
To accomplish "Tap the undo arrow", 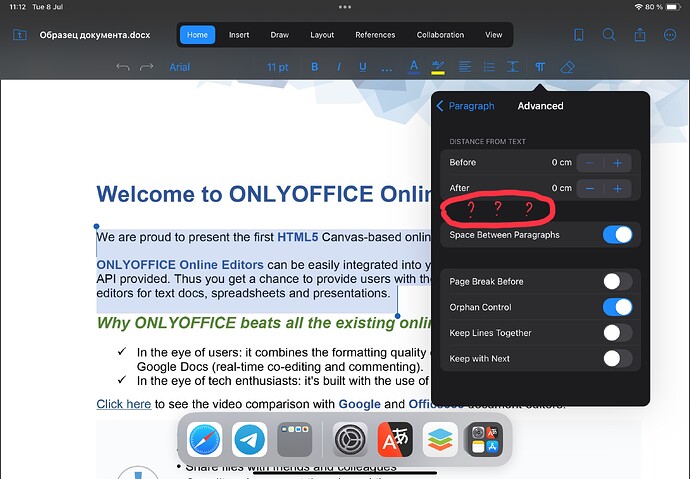I will [123, 67].
